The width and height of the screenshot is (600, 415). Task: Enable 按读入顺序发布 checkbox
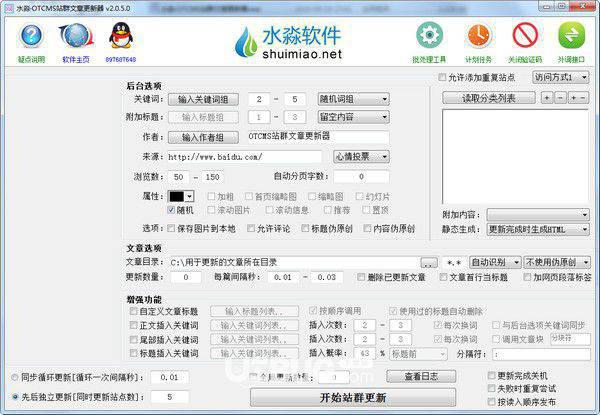[492, 402]
